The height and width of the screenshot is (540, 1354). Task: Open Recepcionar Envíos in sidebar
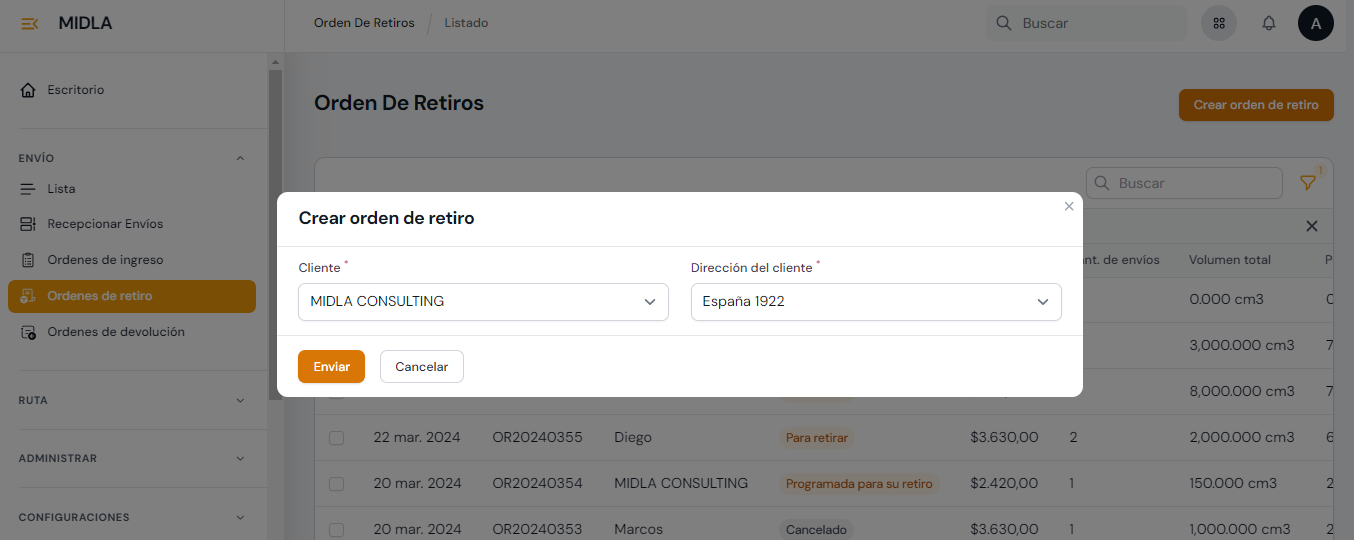pos(105,224)
